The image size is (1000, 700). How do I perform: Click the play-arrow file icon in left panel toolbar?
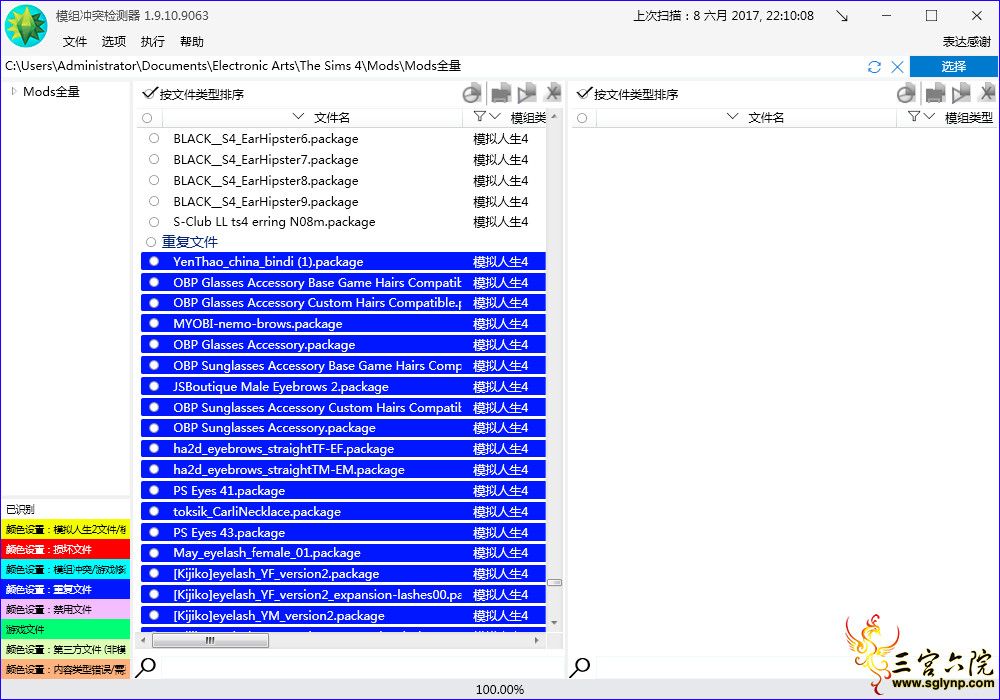[527, 94]
